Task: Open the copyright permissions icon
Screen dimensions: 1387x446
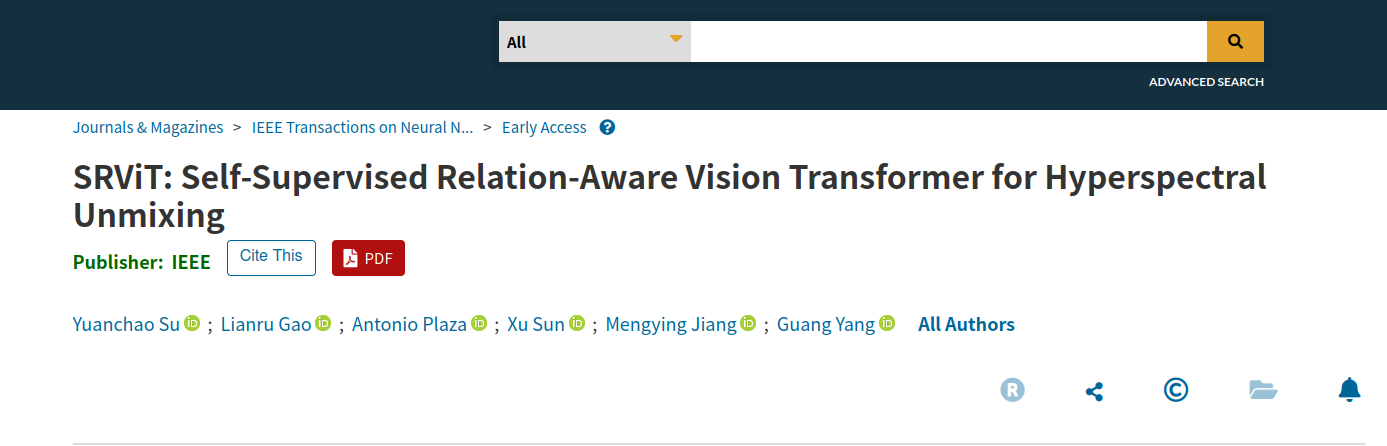Action: coord(1176,390)
